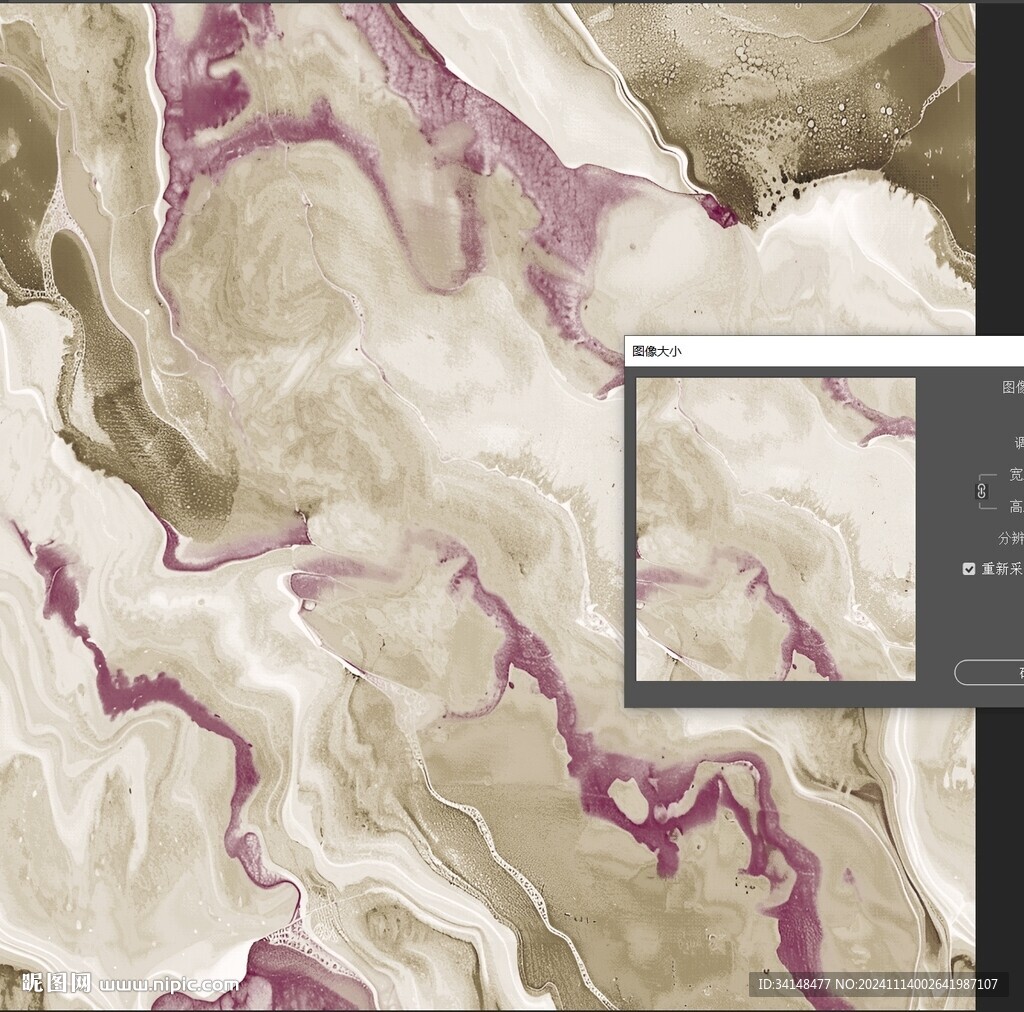1024x1012 pixels.
Task: Click the 昵图网 logo watermark
Action: (x=56, y=983)
